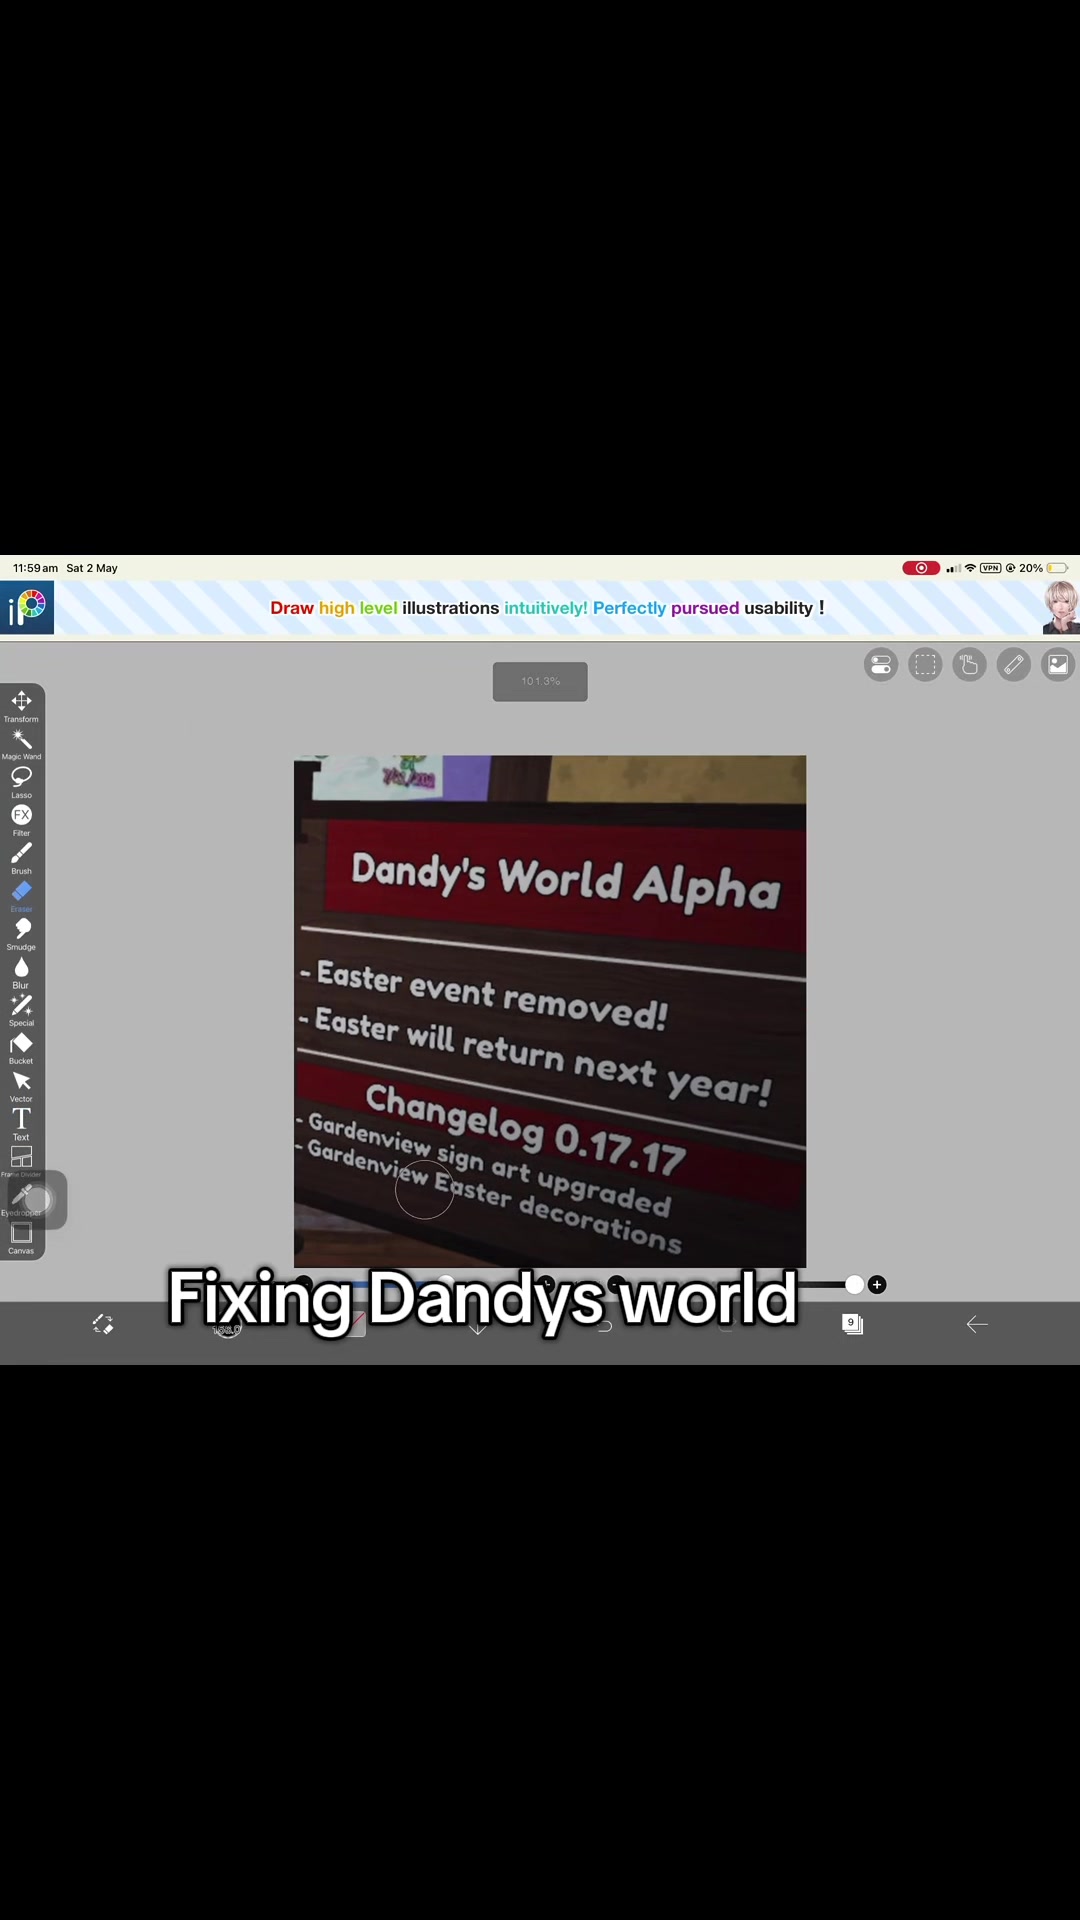Viewport: 1080px width, 1920px height.
Task: Select the Vector tool
Action: pyautogui.click(x=21, y=1085)
